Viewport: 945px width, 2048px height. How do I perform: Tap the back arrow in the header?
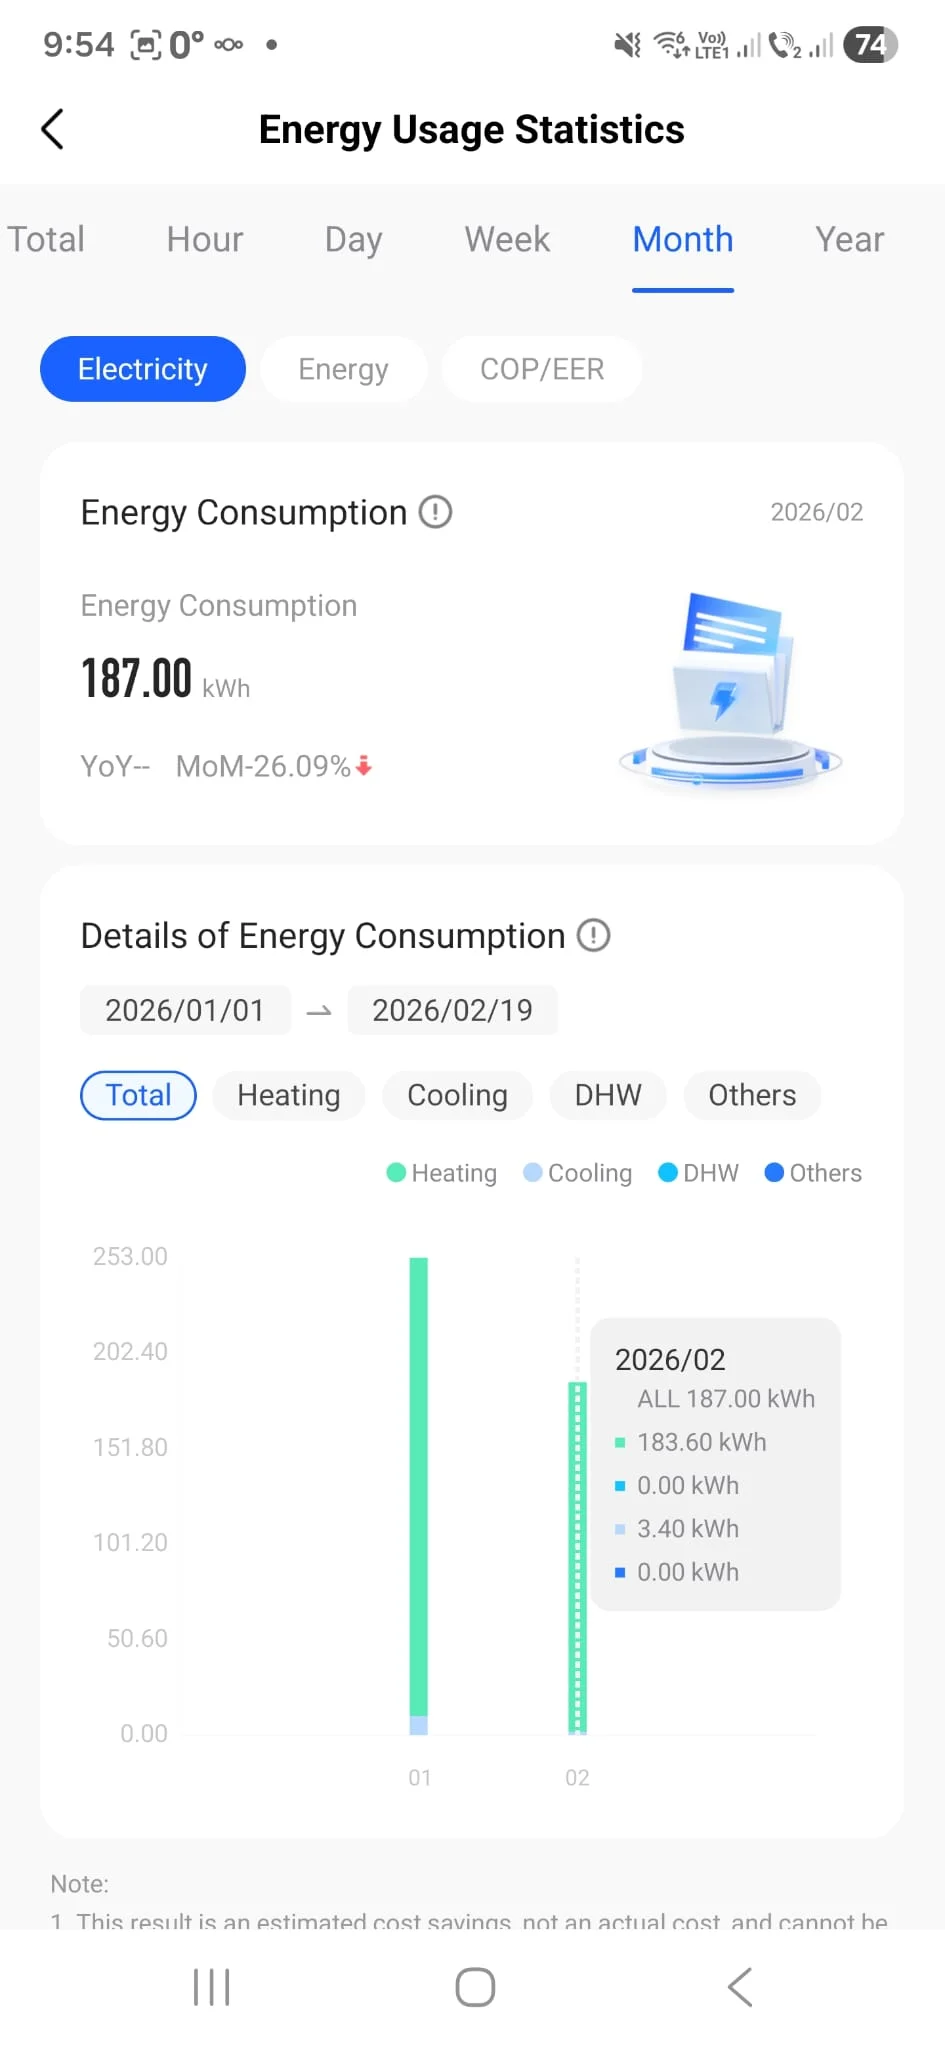(x=53, y=129)
